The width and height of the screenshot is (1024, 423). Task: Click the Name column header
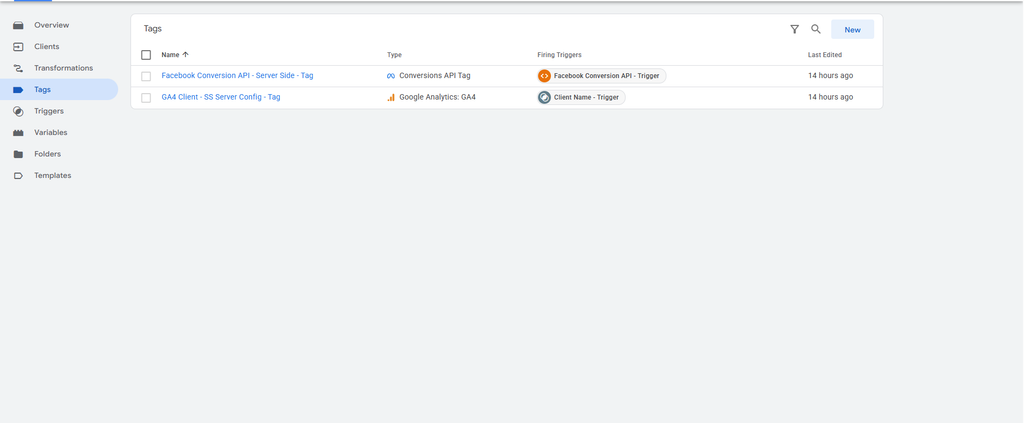tap(170, 55)
